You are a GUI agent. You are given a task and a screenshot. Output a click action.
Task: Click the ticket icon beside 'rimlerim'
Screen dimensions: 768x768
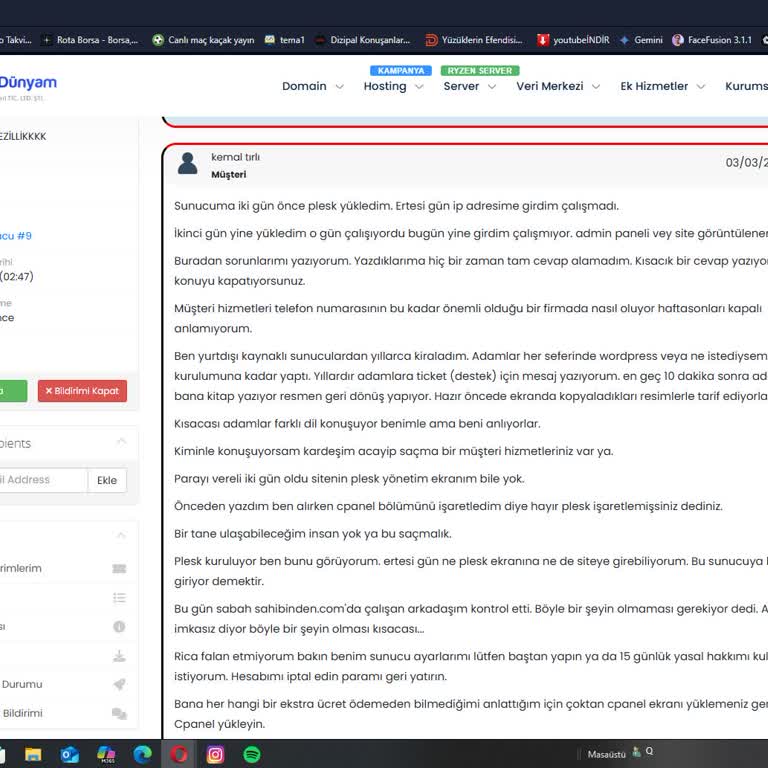click(x=119, y=568)
